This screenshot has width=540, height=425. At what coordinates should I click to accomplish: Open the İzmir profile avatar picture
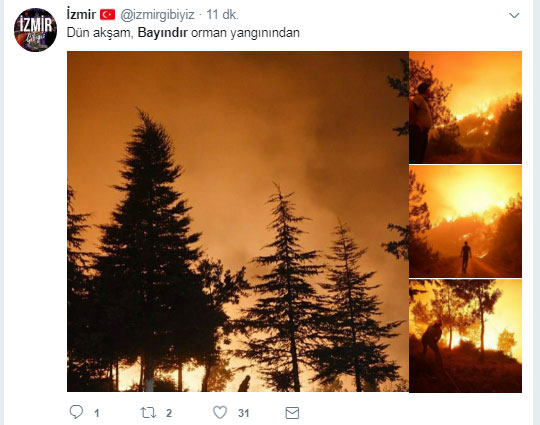click(35, 30)
